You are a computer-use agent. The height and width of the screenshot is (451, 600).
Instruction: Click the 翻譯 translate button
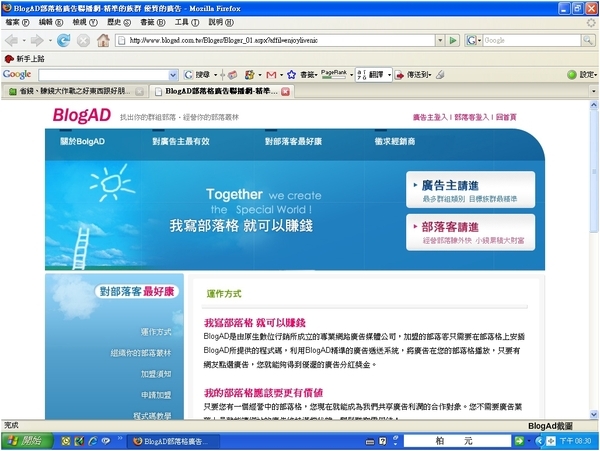[370, 75]
